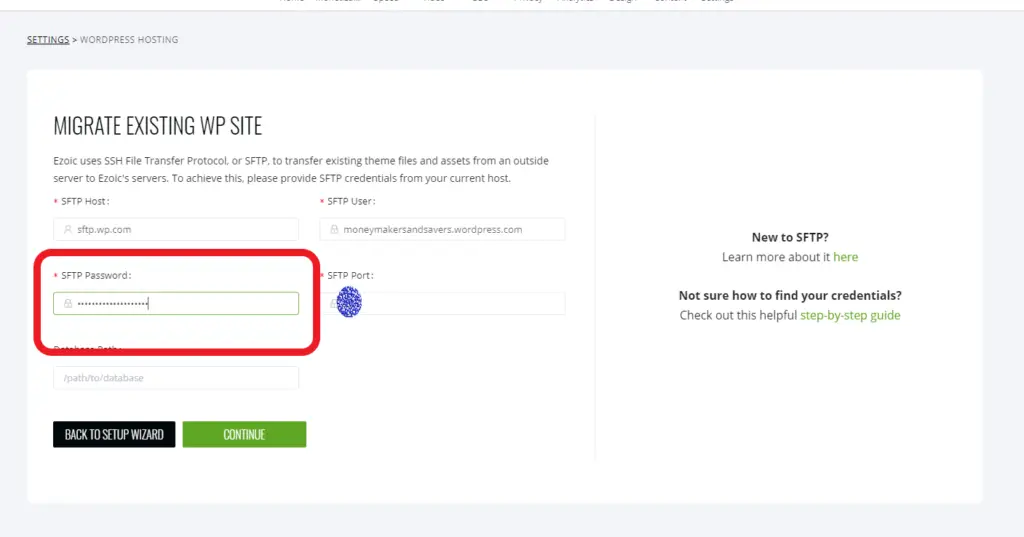Click the SFTP Host label
Viewport: 1024px width, 537px height.
[x=85, y=201]
